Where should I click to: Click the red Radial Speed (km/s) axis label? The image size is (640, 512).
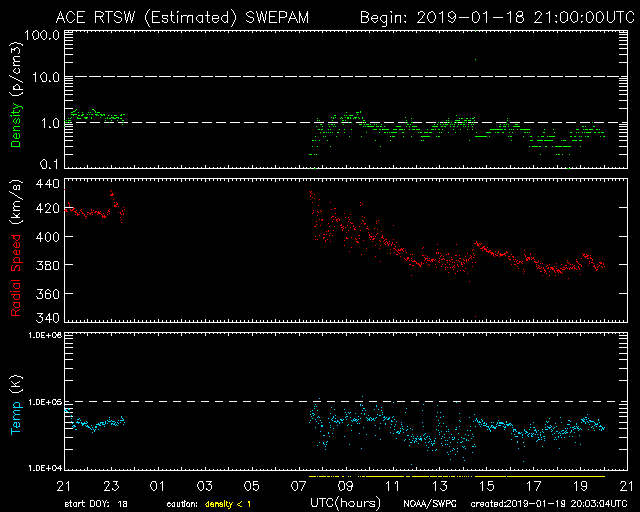tap(16, 248)
